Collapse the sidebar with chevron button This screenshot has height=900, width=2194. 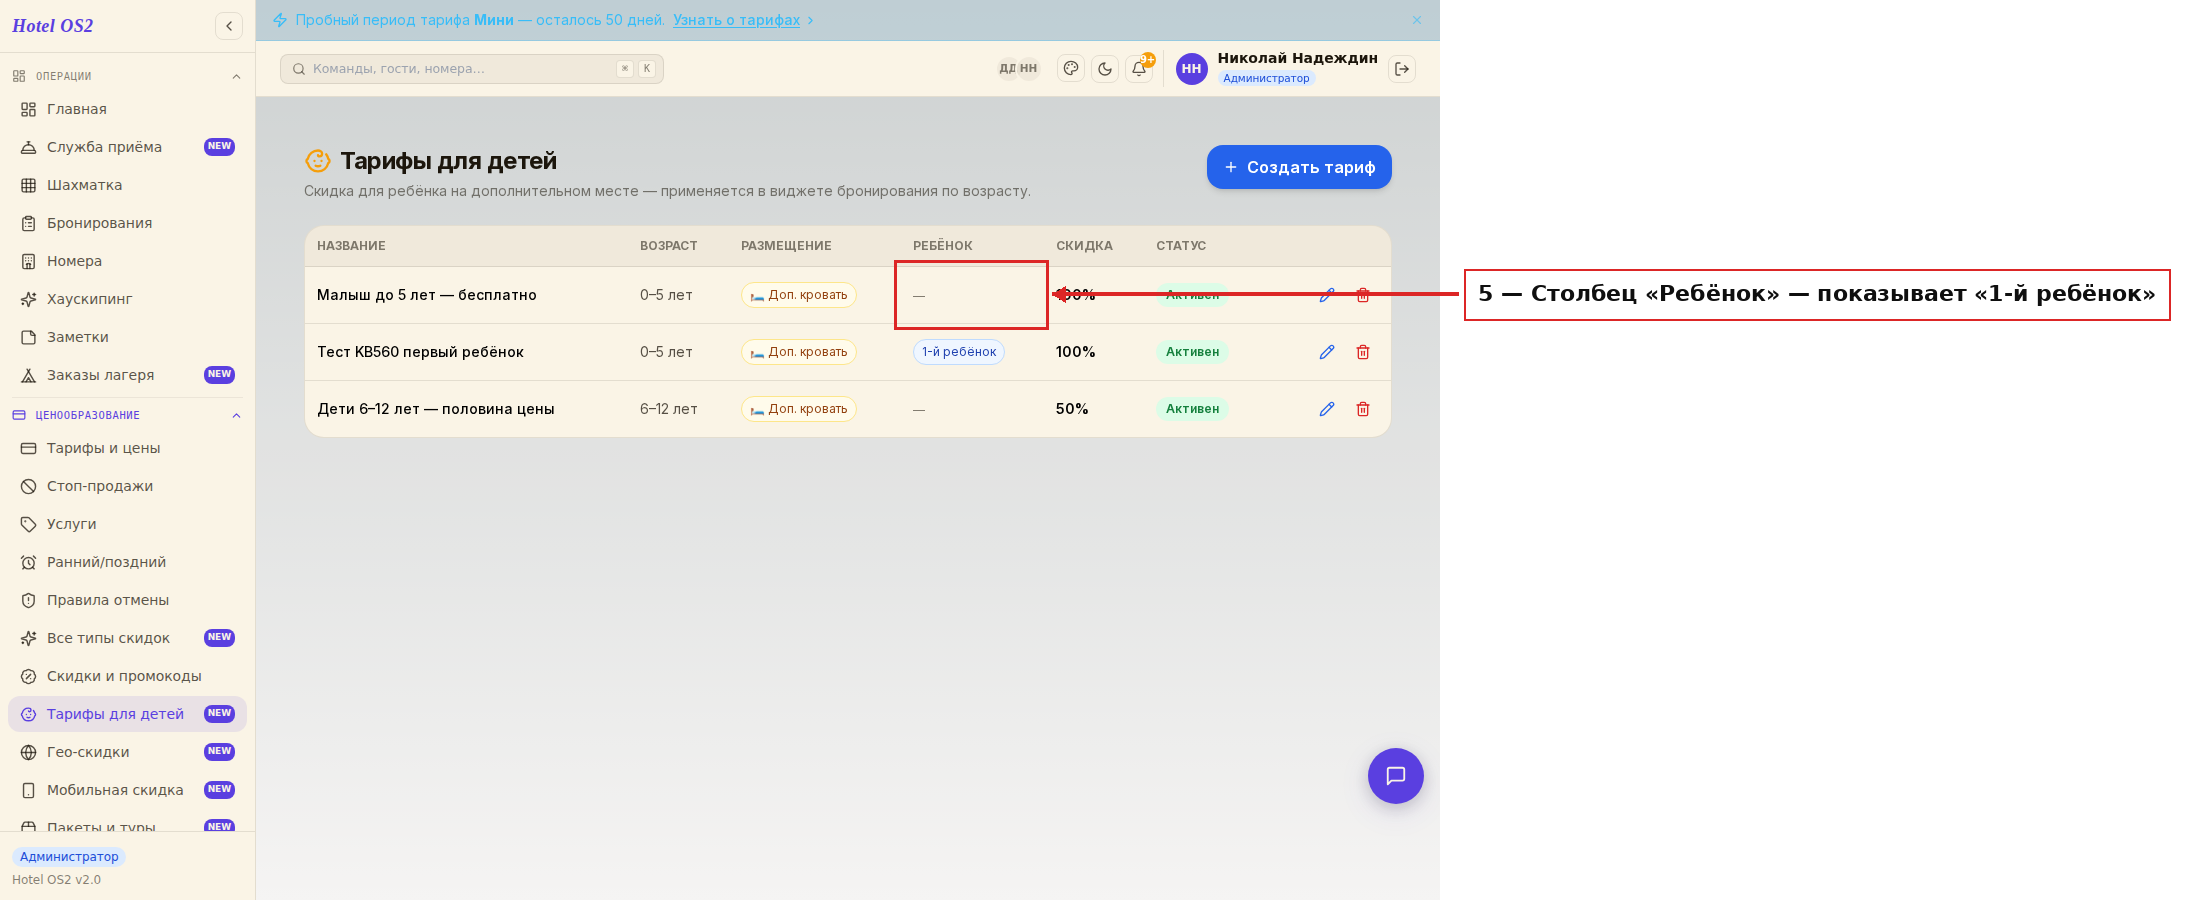click(x=229, y=26)
